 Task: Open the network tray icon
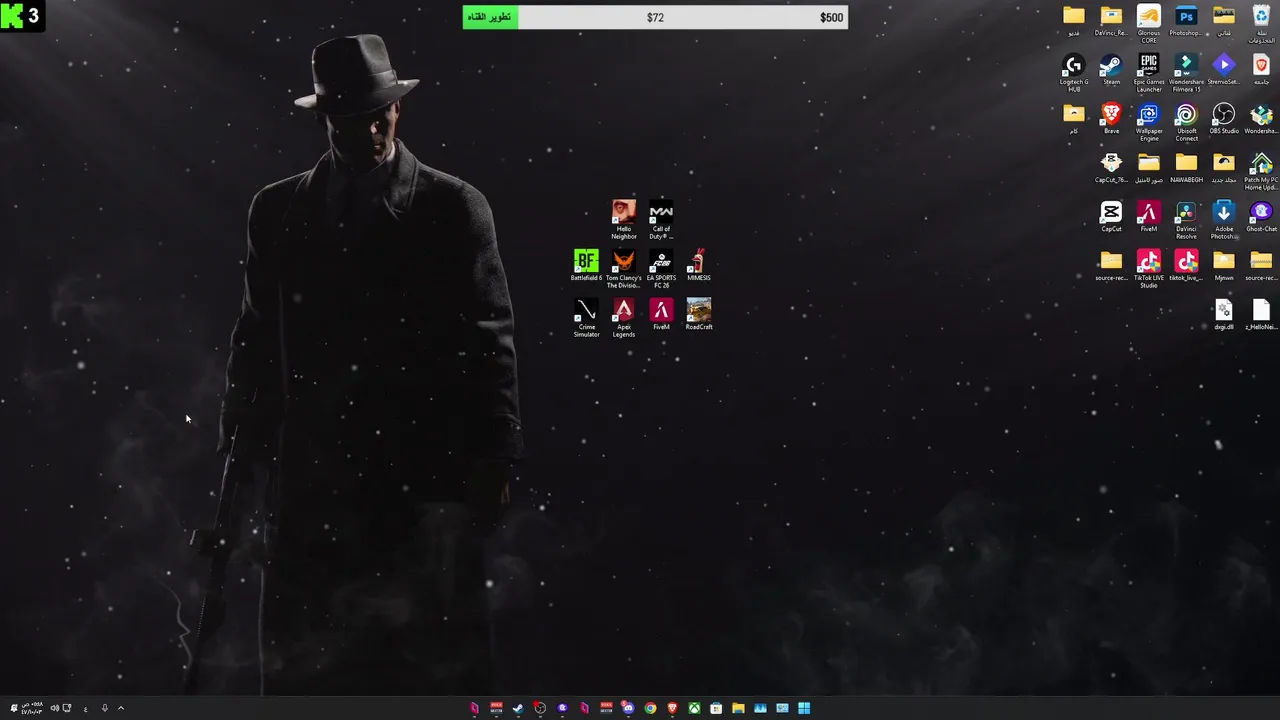(67, 708)
